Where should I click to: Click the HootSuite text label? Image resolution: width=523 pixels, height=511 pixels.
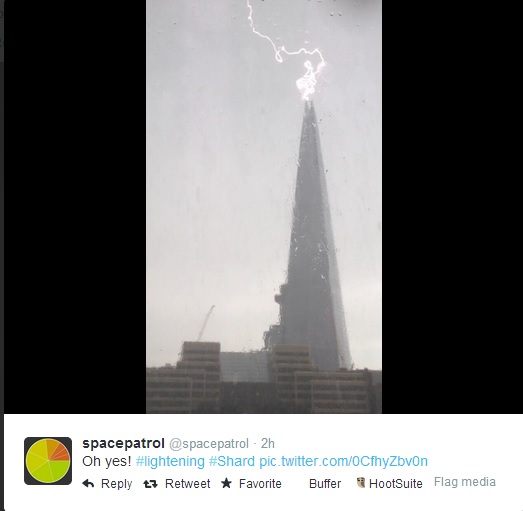(396, 484)
